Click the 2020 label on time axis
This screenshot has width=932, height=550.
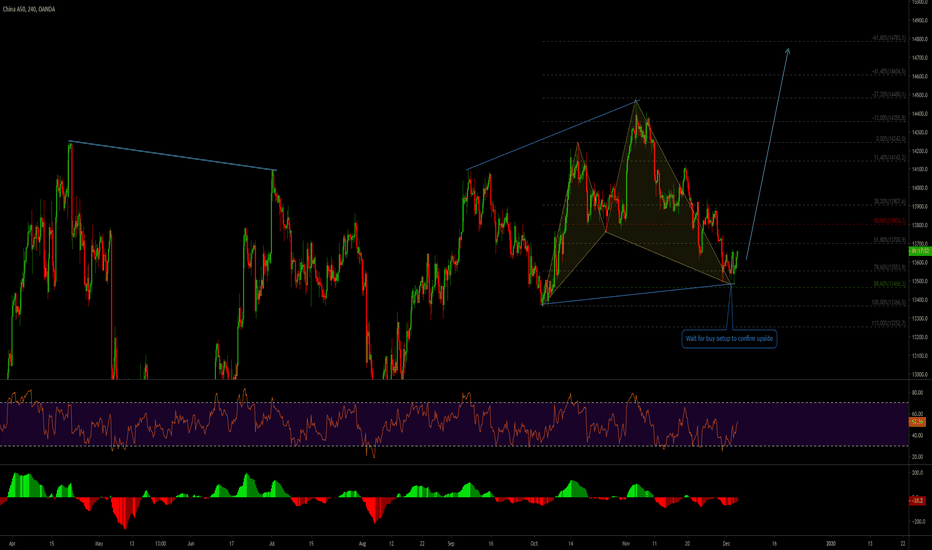(x=830, y=543)
